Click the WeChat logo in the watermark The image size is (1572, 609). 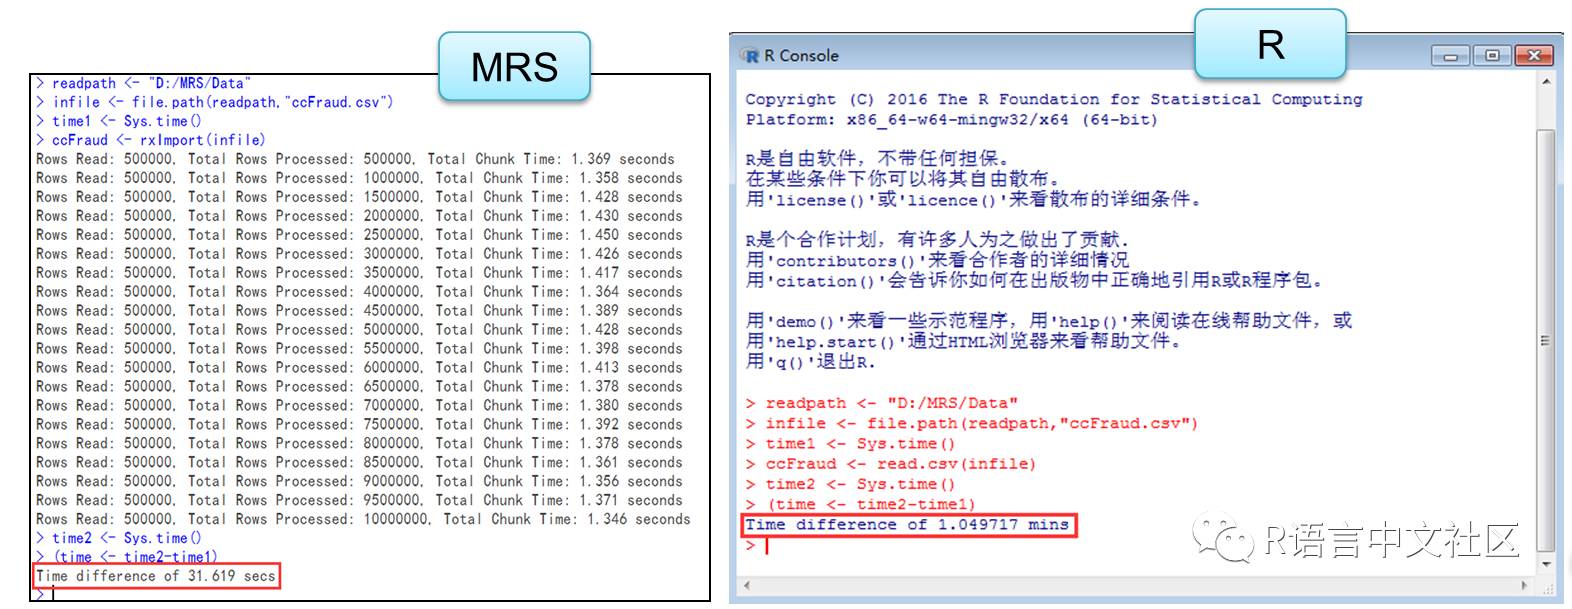(1220, 540)
